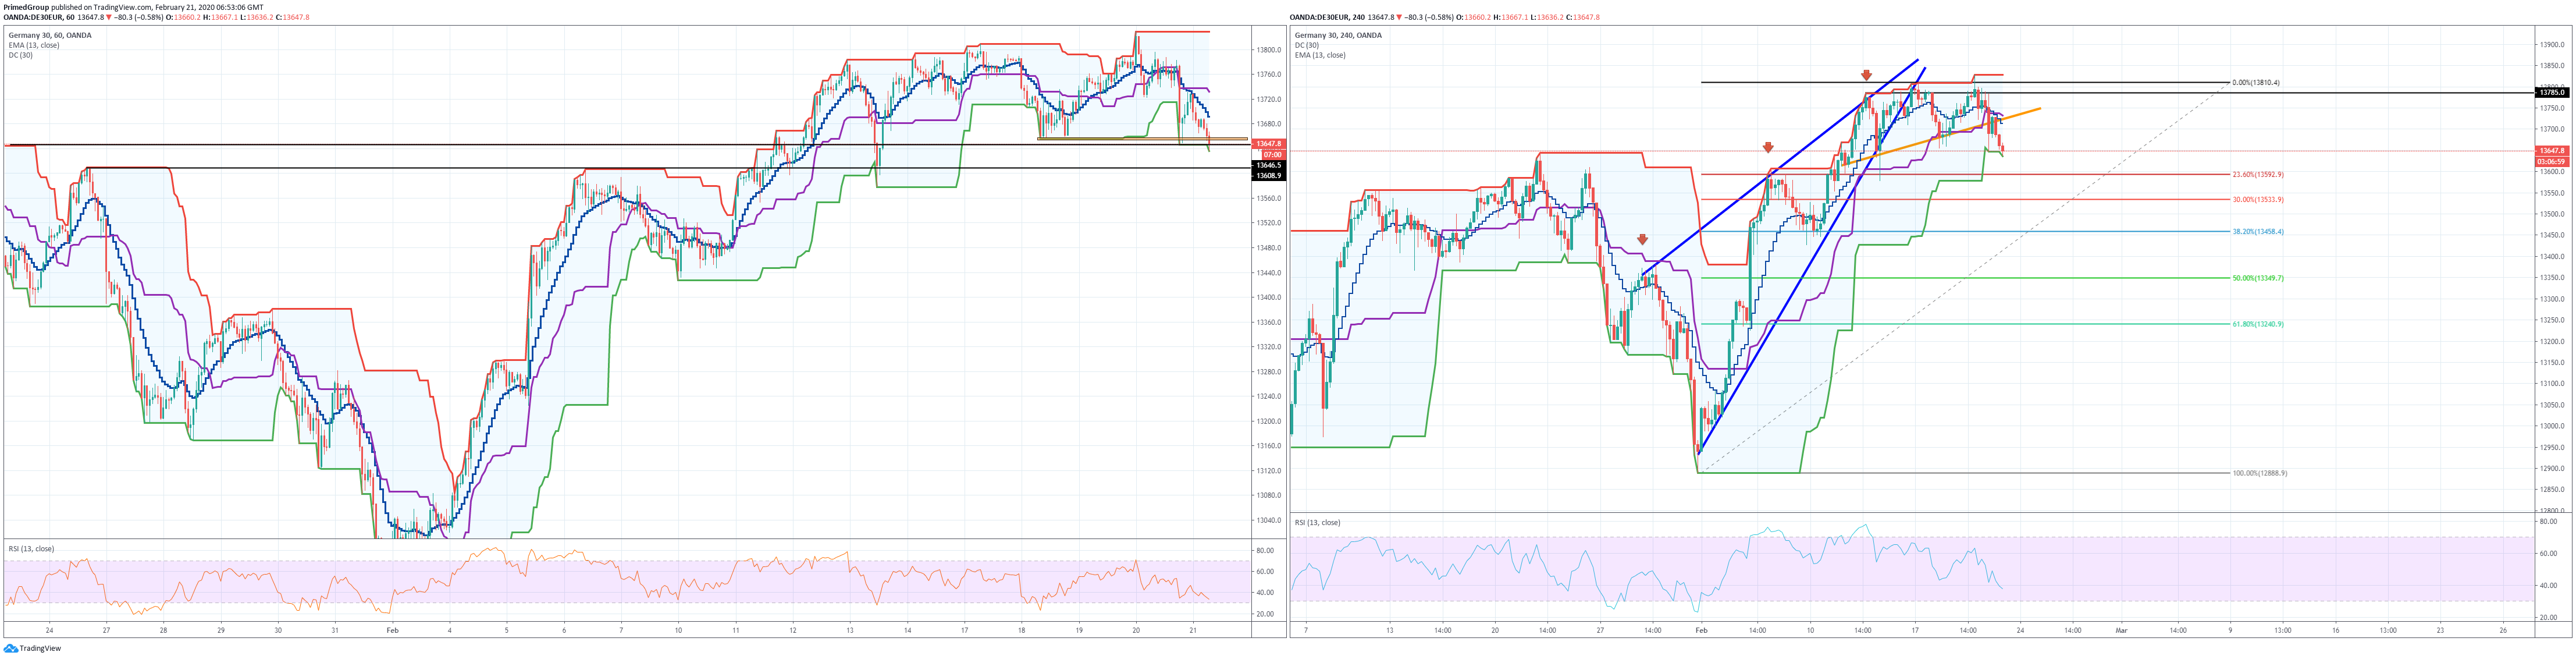Click the H:13667.1 high value in the 240 chart header
Image resolution: width=2576 pixels, height=659 pixels.
tap(1511, 17)
